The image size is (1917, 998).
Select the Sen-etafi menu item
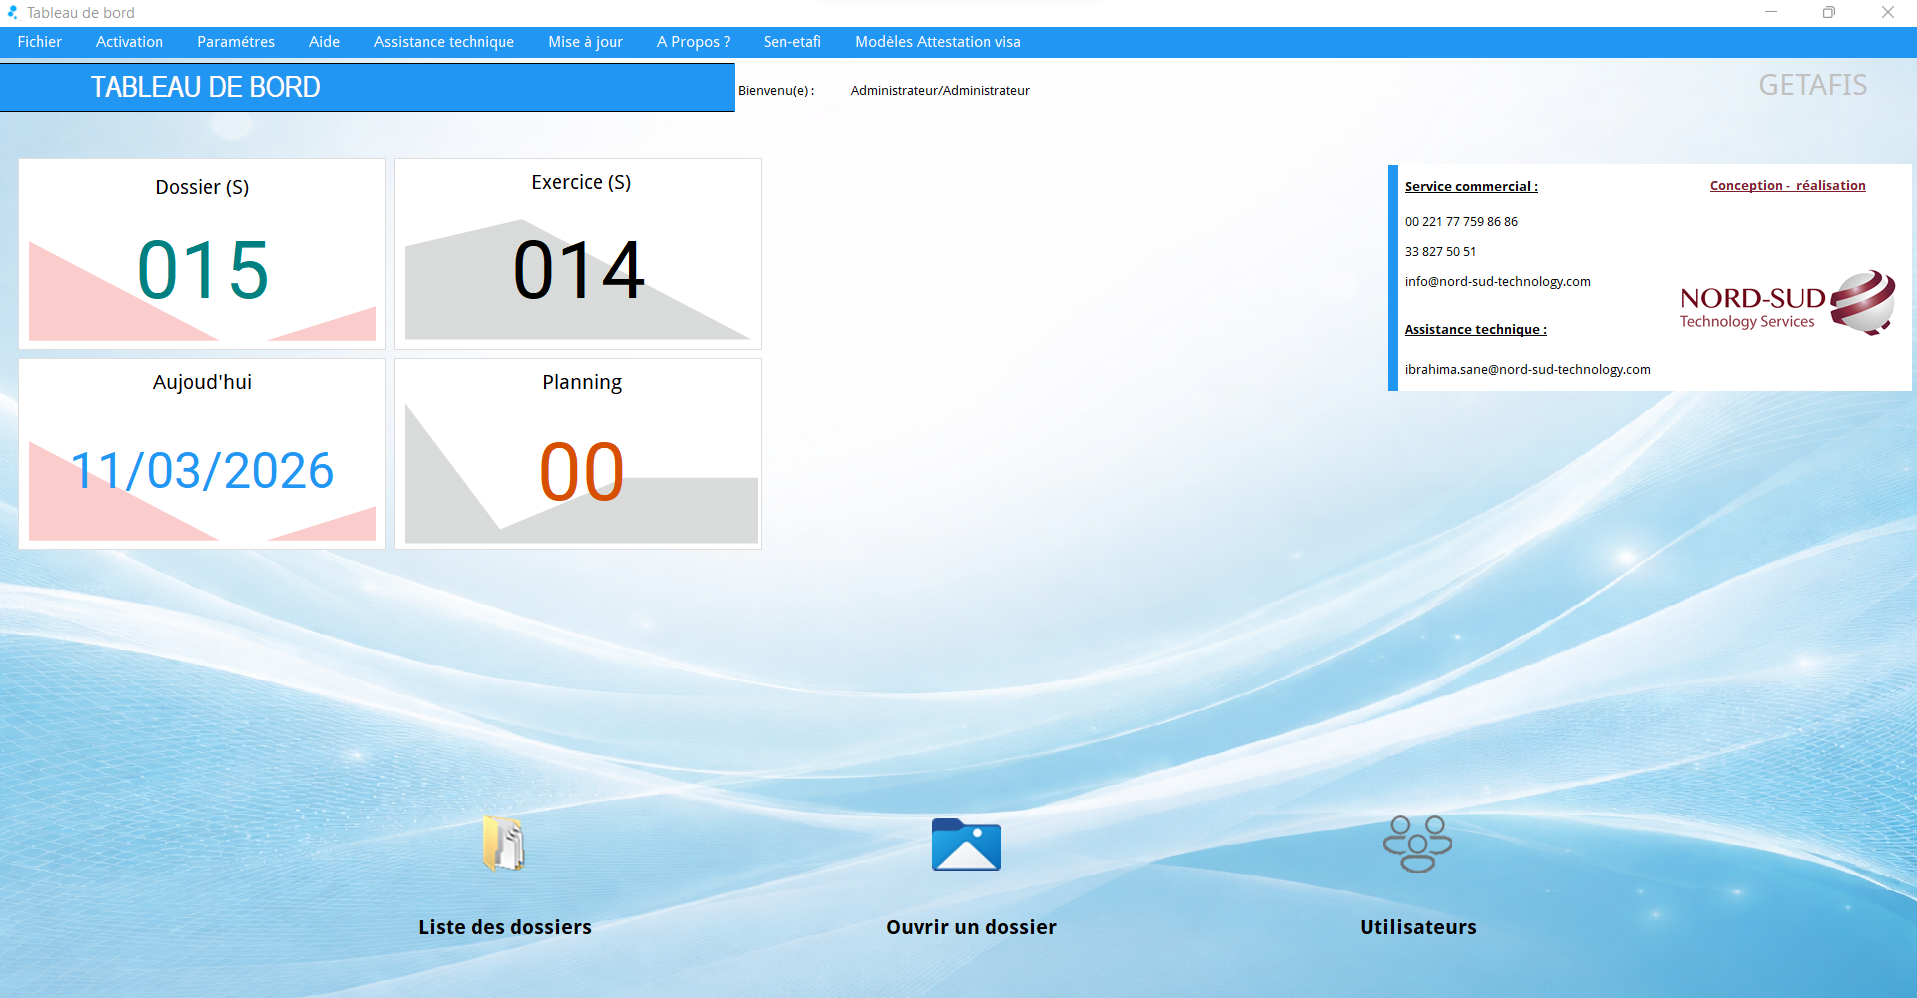pos(792,42)
